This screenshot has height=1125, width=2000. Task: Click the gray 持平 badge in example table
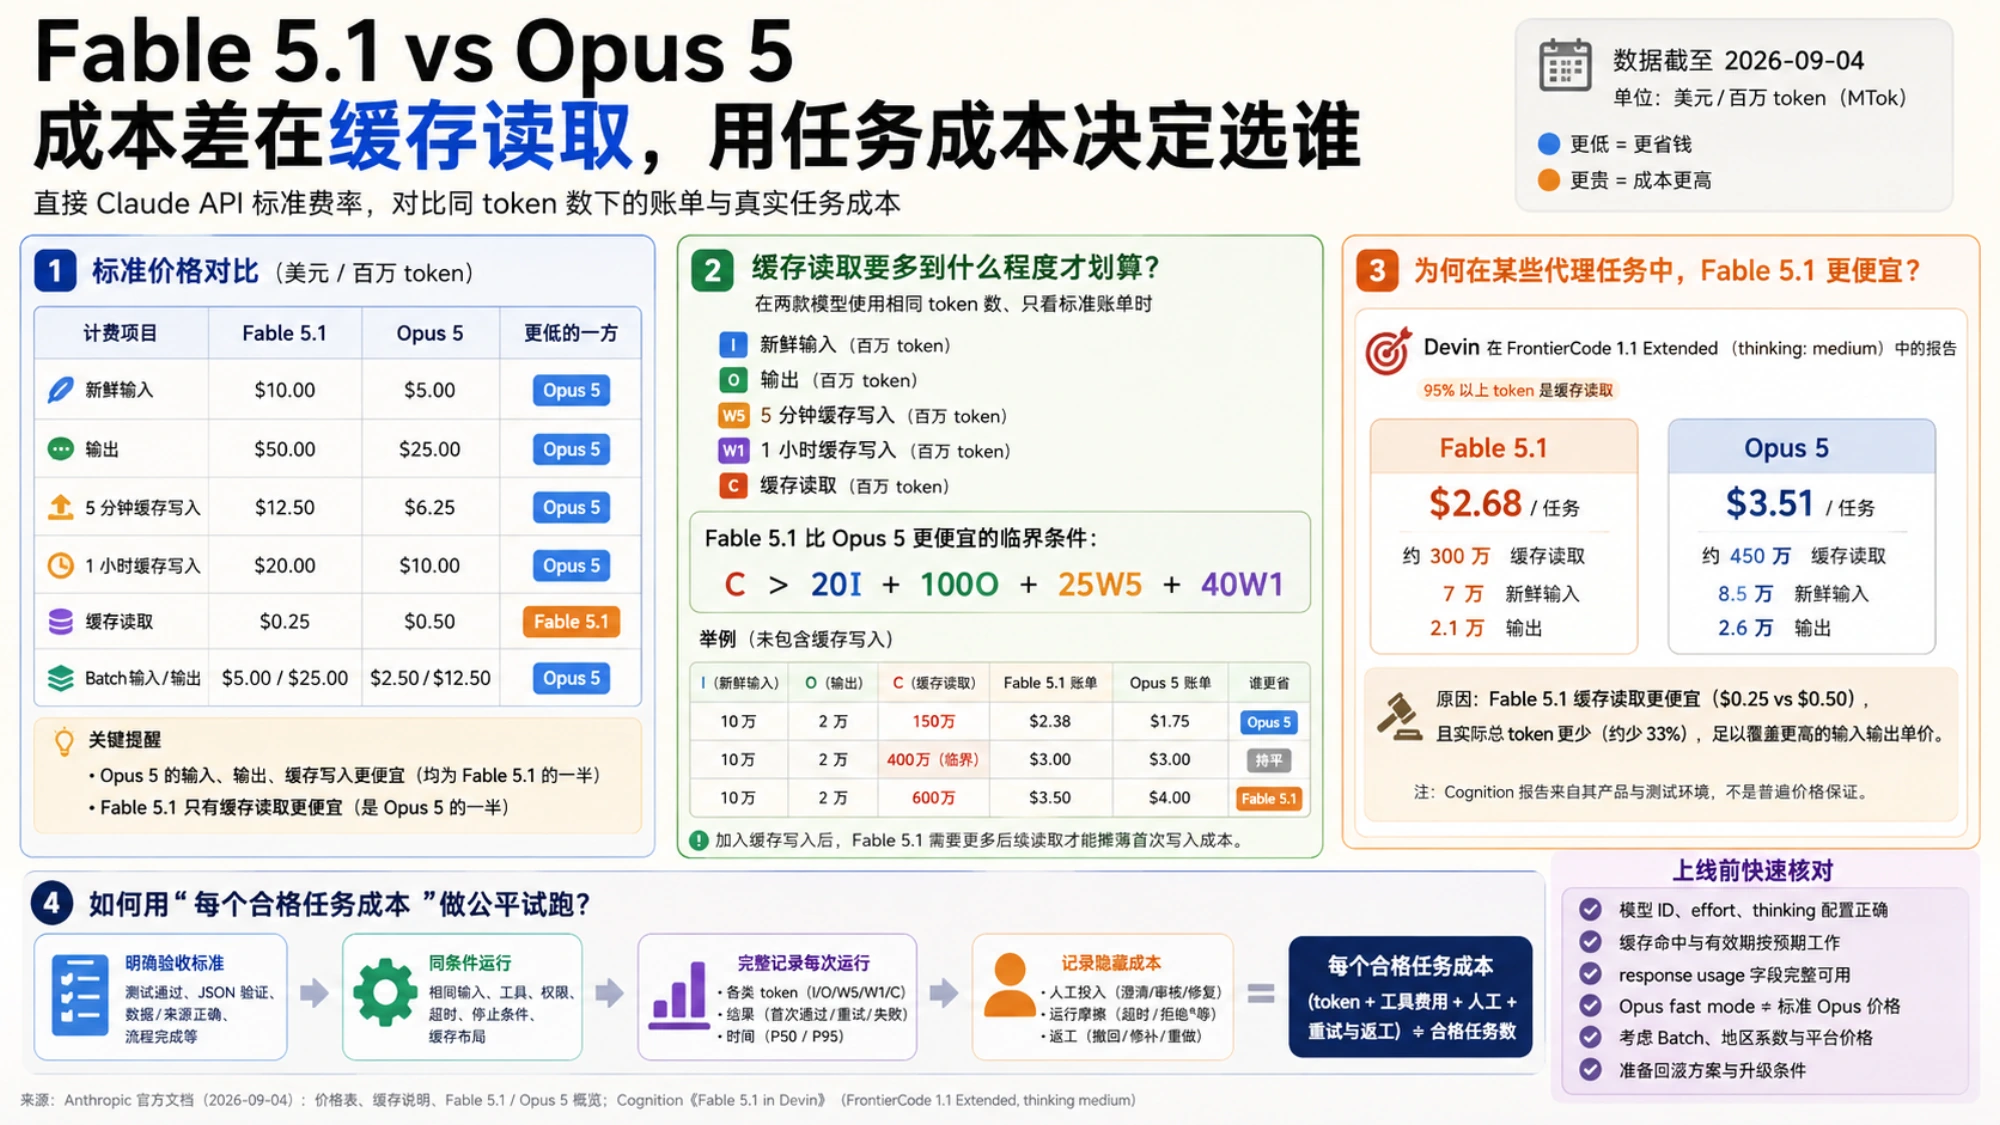[x=1269, y=760]
